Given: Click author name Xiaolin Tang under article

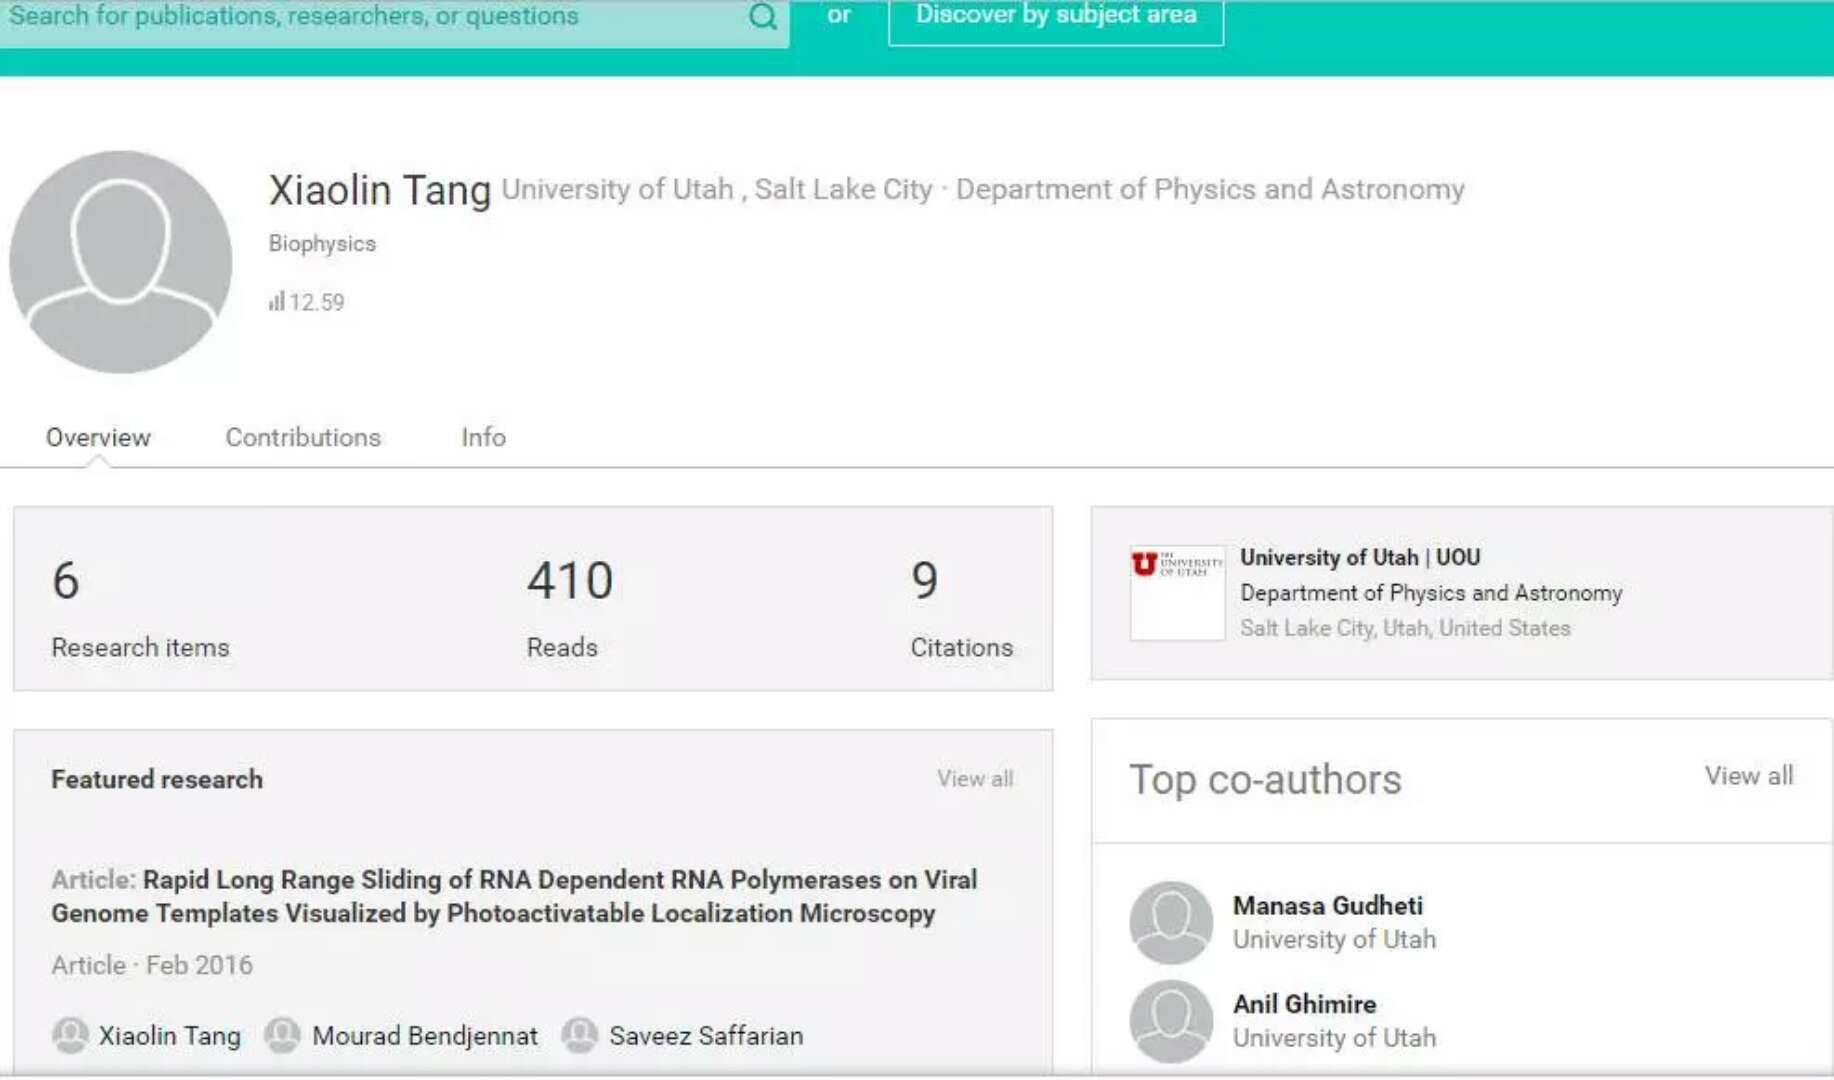Looking at the screenshot, I should point(169,1035).
